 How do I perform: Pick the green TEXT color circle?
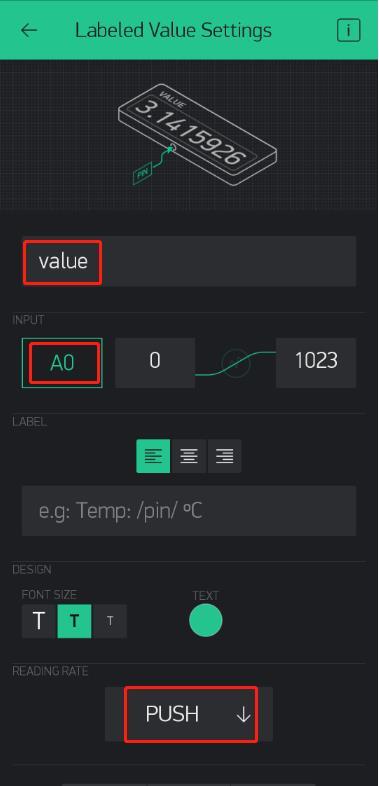click(206, 621)
